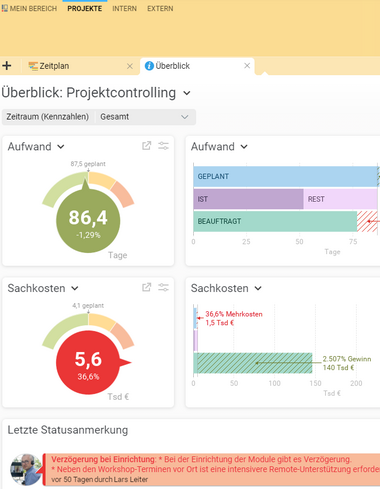Click the Überblick info icon

coord(149,66)
